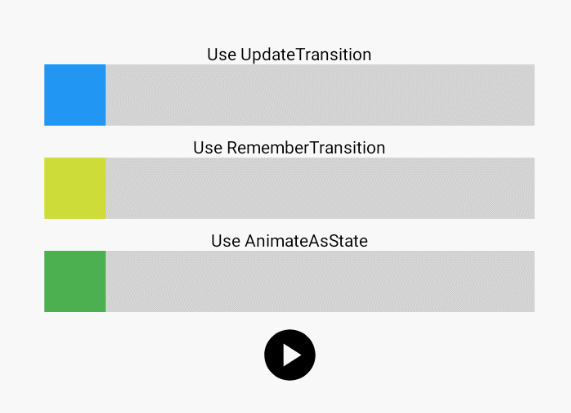Image resolution: width=571 pixels, height=413 pixels.
Task: Click the word "AnimateAsState" in the third heading
Action: 306,241
